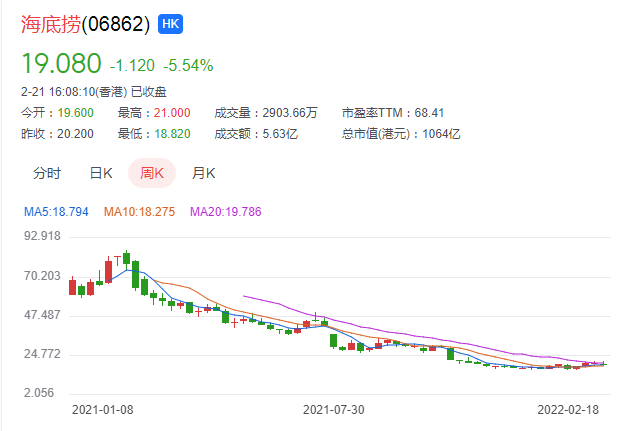626x431 pixels.
Task: Click the 47.487 y-axis label
Action: (x=42, y=315)
